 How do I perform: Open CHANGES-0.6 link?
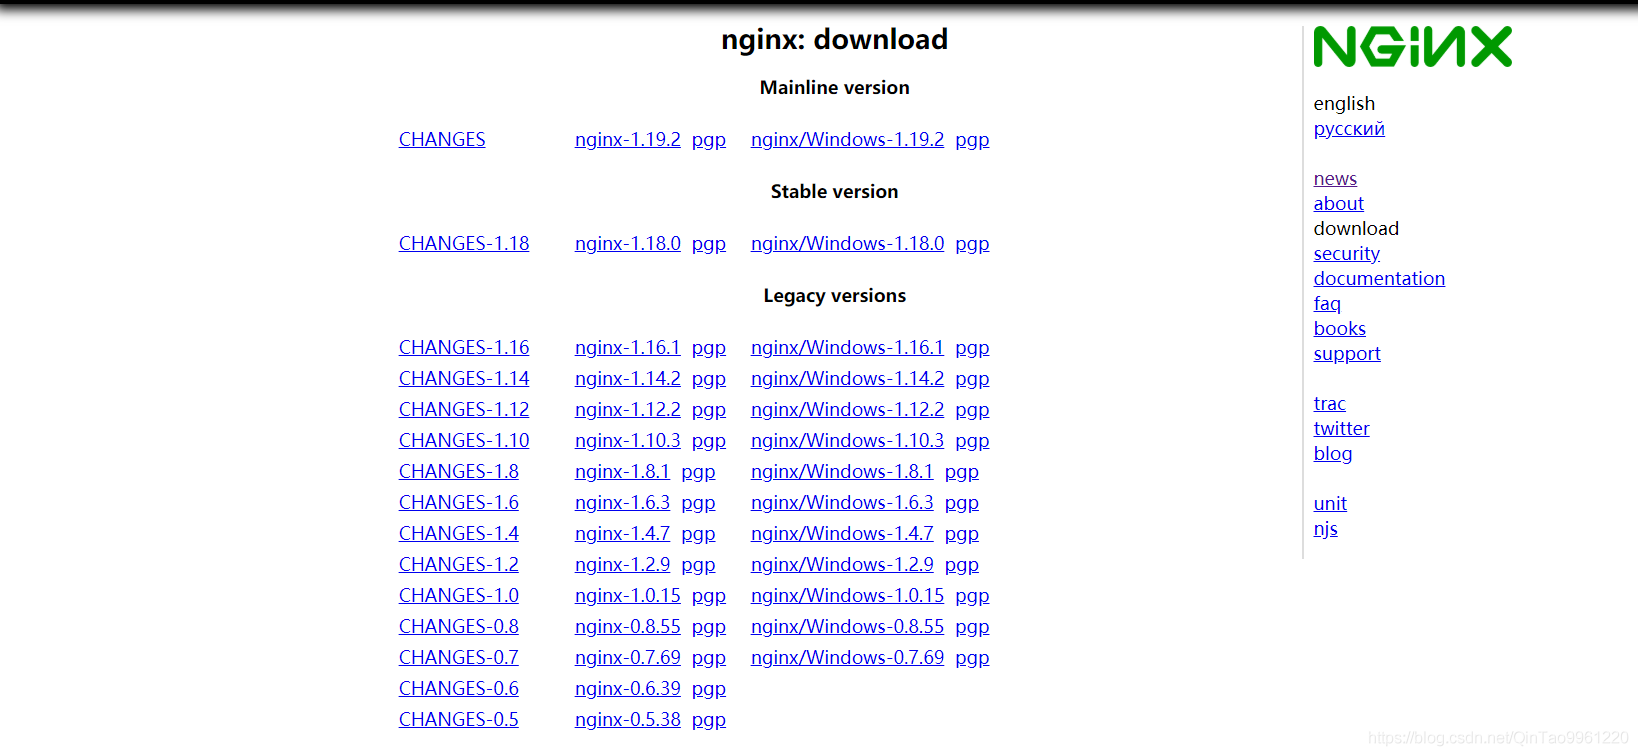click(x=459, y=689)
